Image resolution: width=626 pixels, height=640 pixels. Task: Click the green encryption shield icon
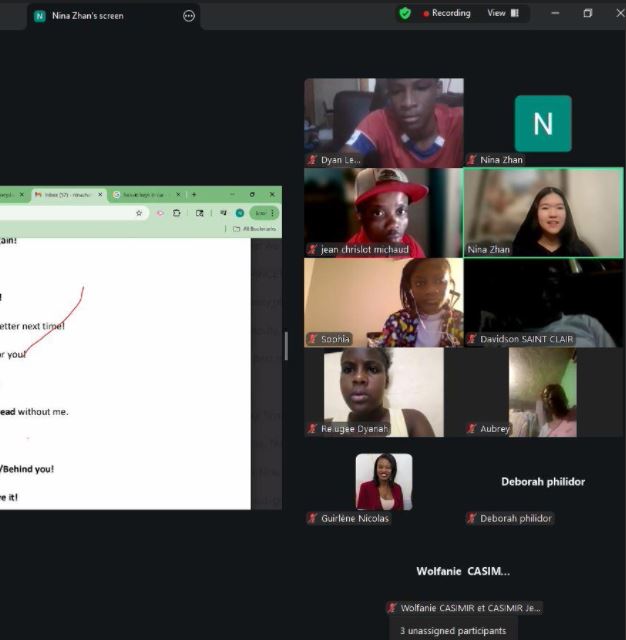point(405,13)
